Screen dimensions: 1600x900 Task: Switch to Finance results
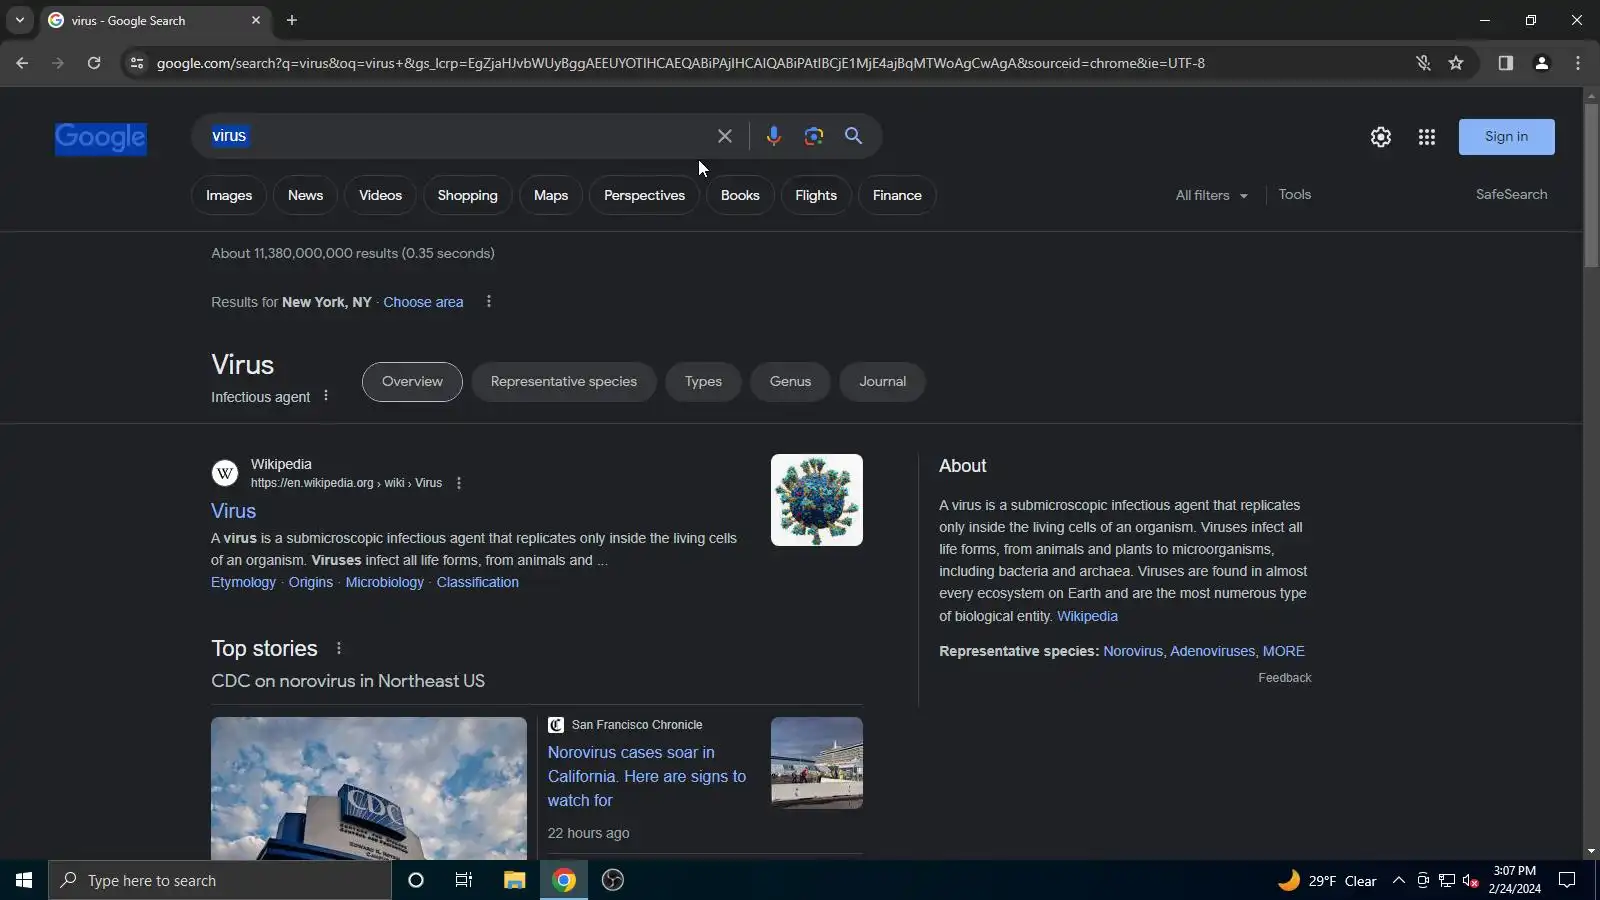coord(897,195)
